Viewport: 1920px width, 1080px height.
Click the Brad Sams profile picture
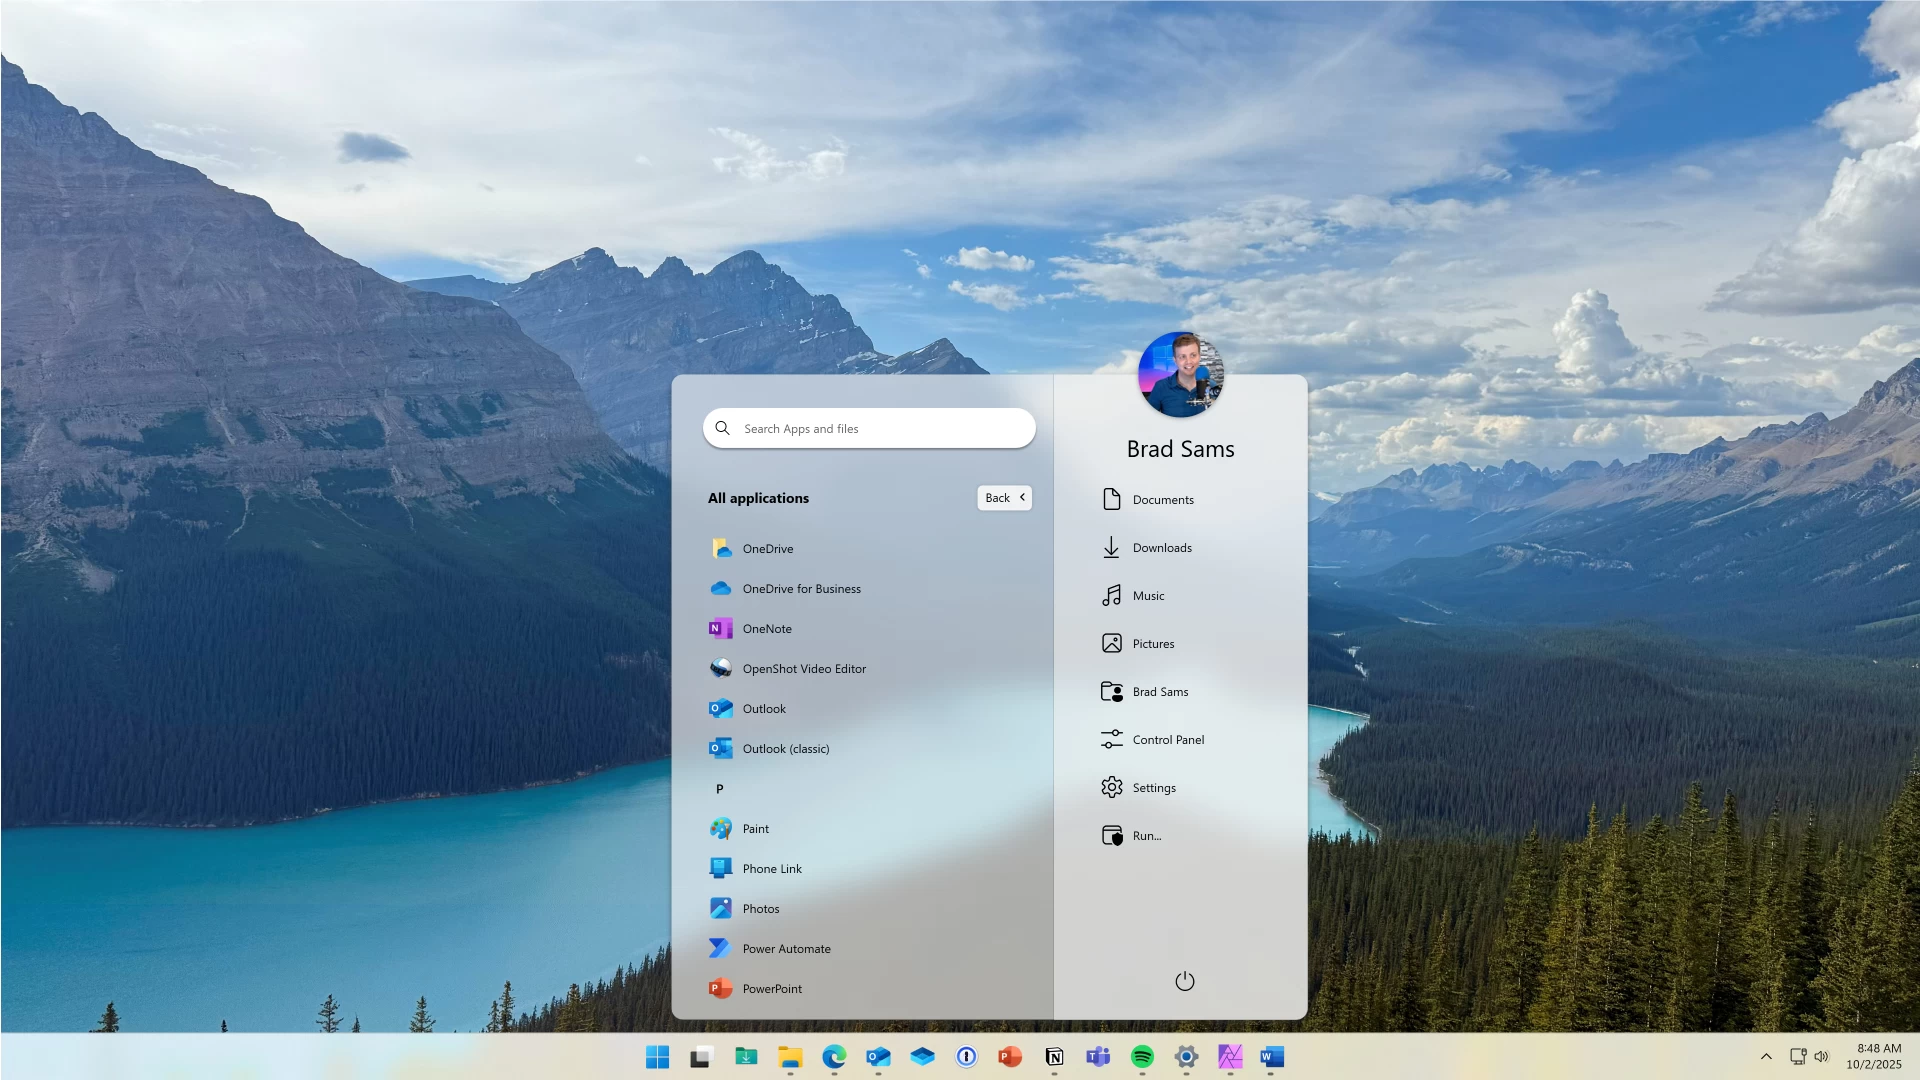click(1181, 373)
